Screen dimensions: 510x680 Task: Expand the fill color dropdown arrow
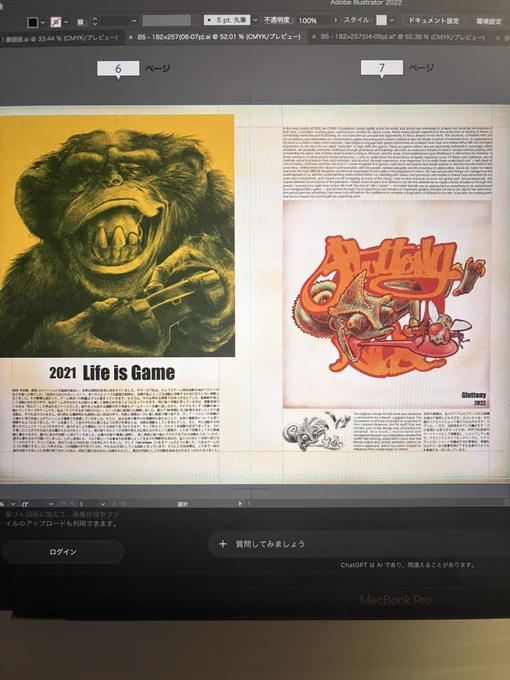tap(43, 23)
